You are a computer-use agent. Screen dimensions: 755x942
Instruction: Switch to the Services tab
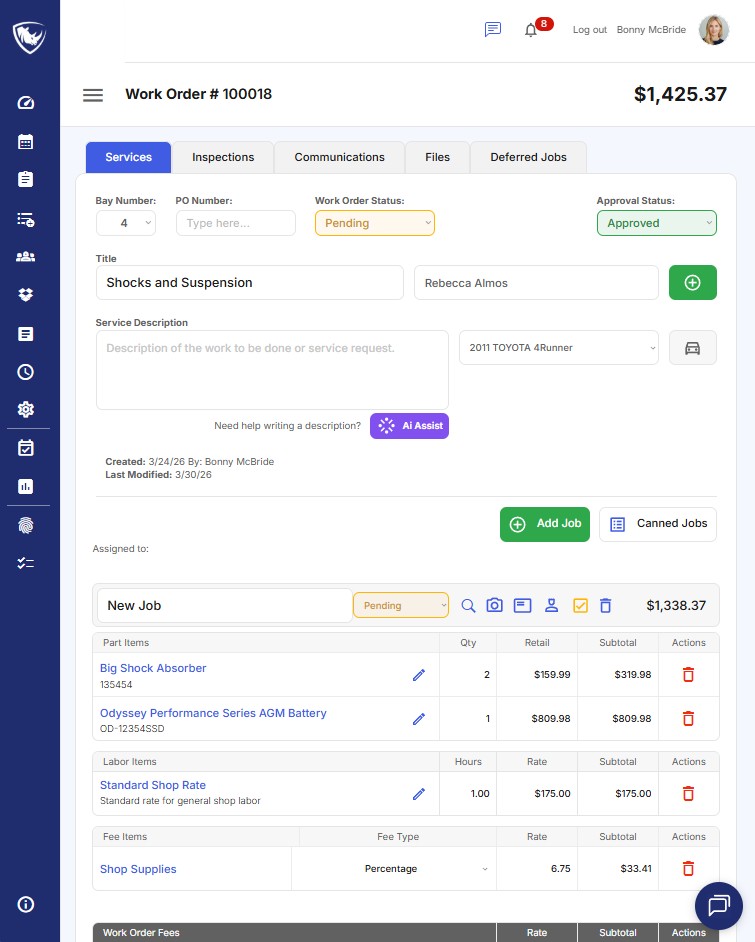[x=129, y=157]
